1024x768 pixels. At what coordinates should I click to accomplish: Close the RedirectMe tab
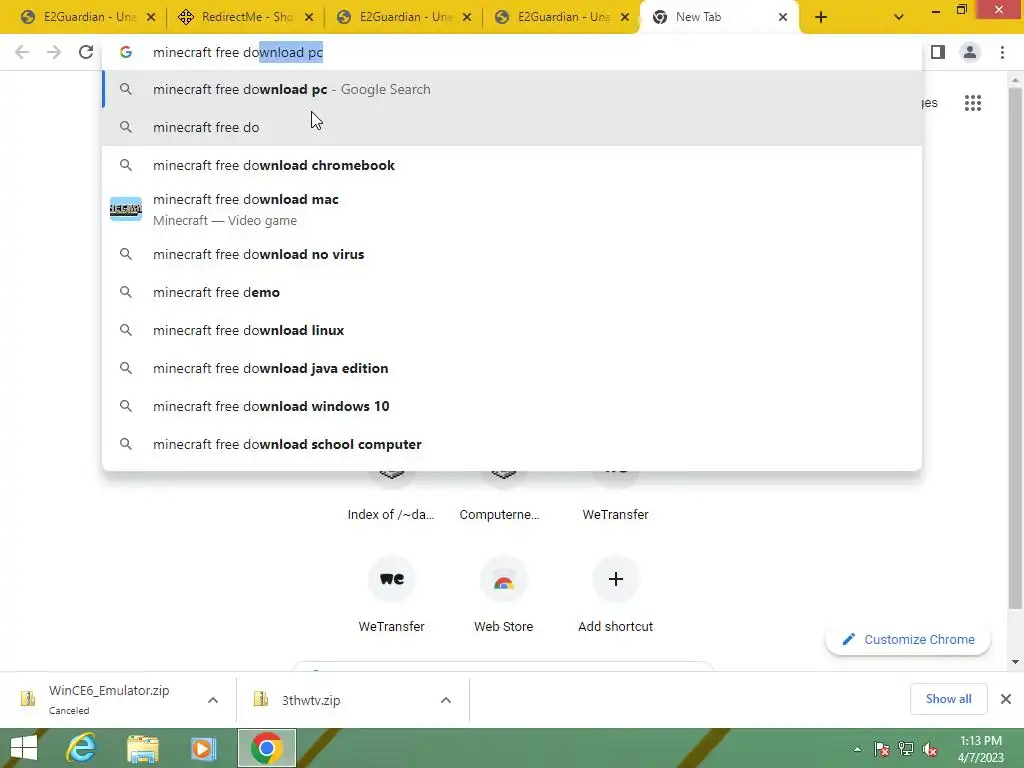click(x=309, y=18)
